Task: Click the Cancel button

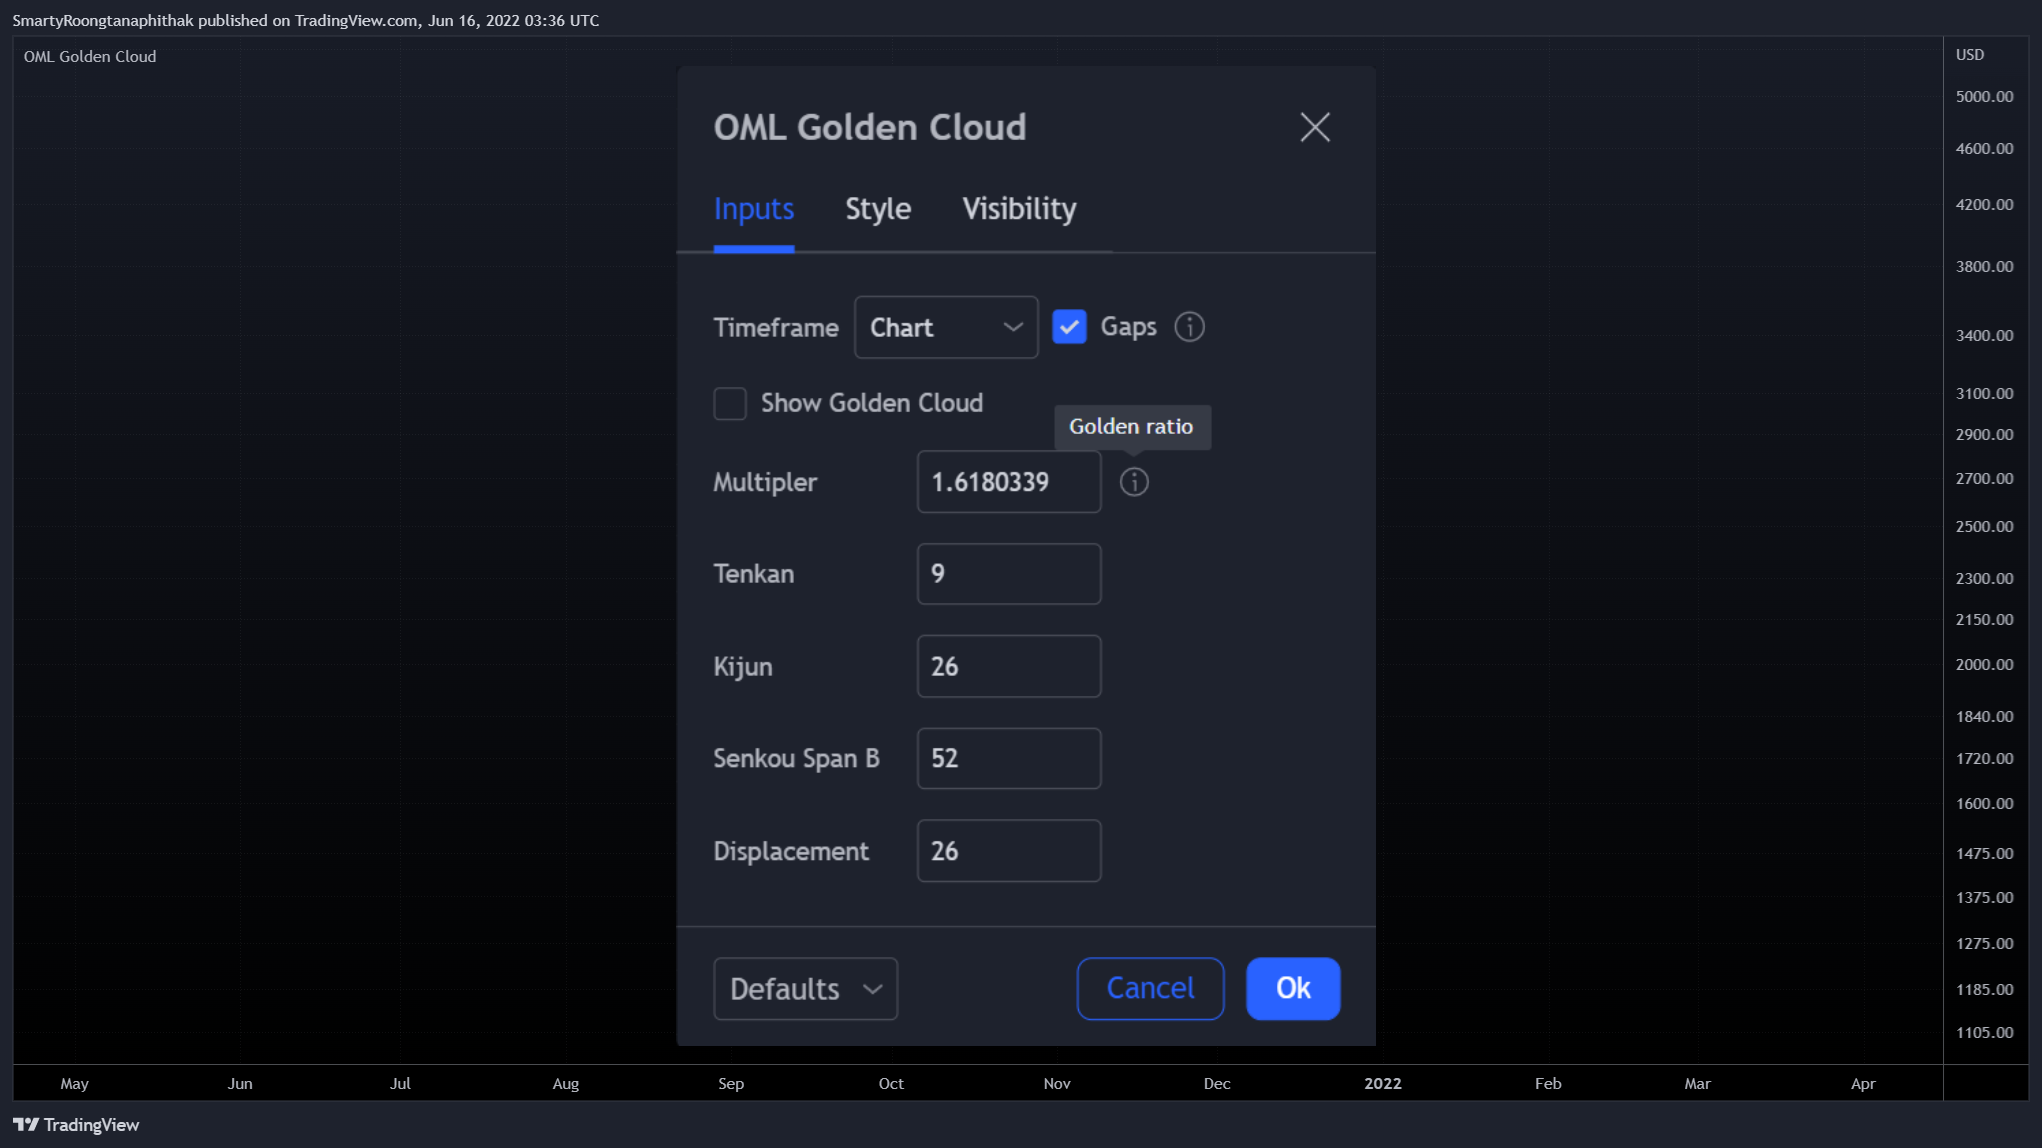Action: 1150,989
